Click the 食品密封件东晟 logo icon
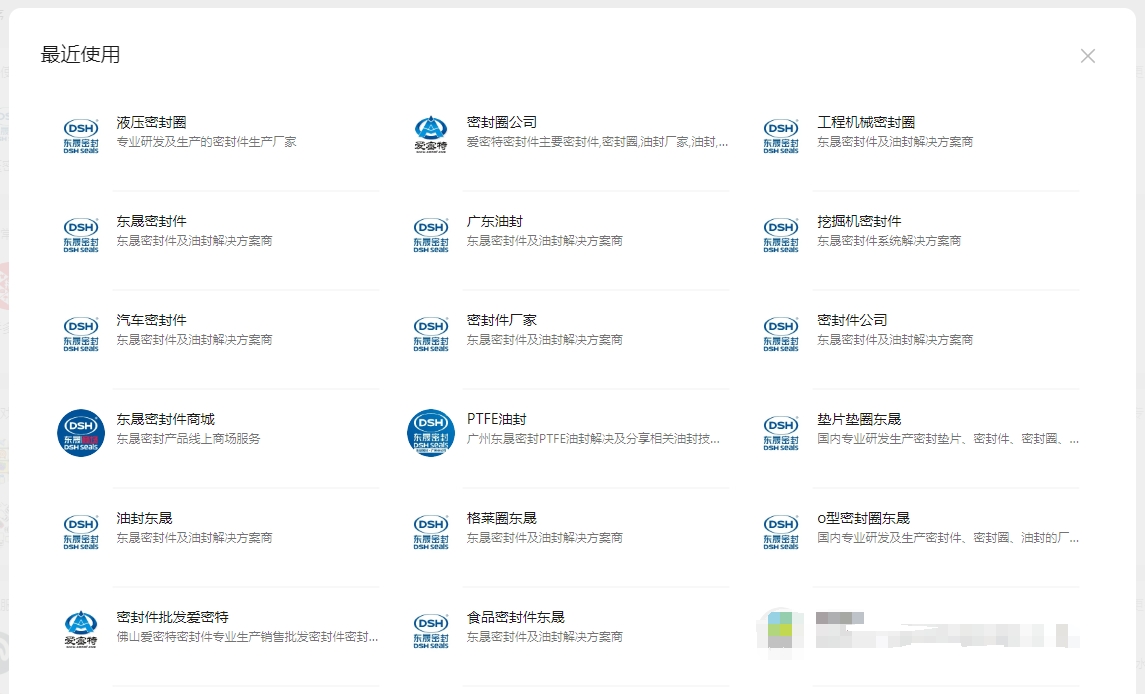Viewport: 1145px width, 694px height. [x=430, y=631]
